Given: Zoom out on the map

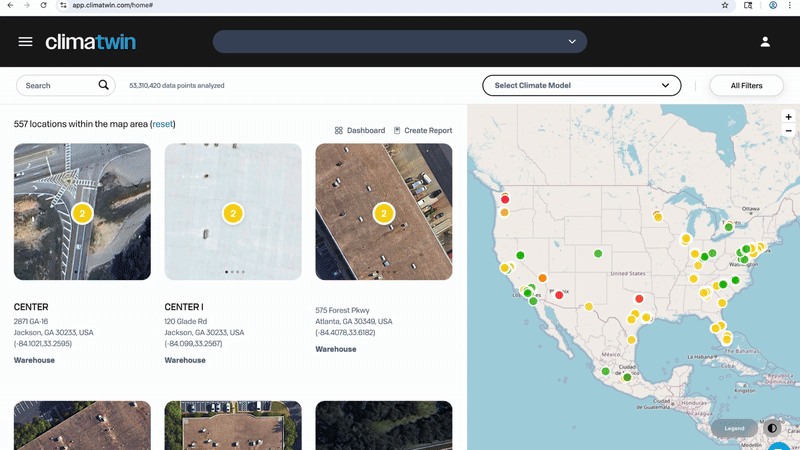Looking at the screenshot, I should click(x=788, y=131).
